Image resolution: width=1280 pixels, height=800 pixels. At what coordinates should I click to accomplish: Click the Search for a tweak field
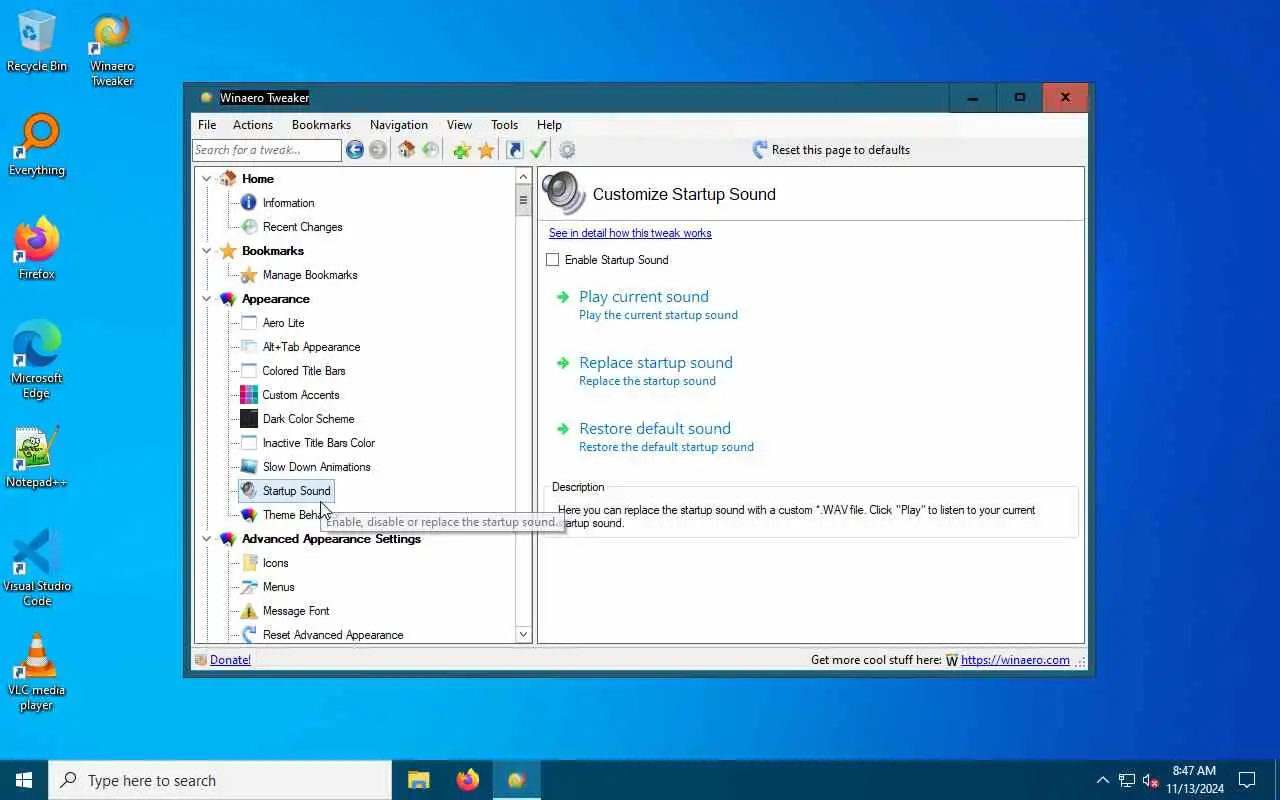point(267,150)
